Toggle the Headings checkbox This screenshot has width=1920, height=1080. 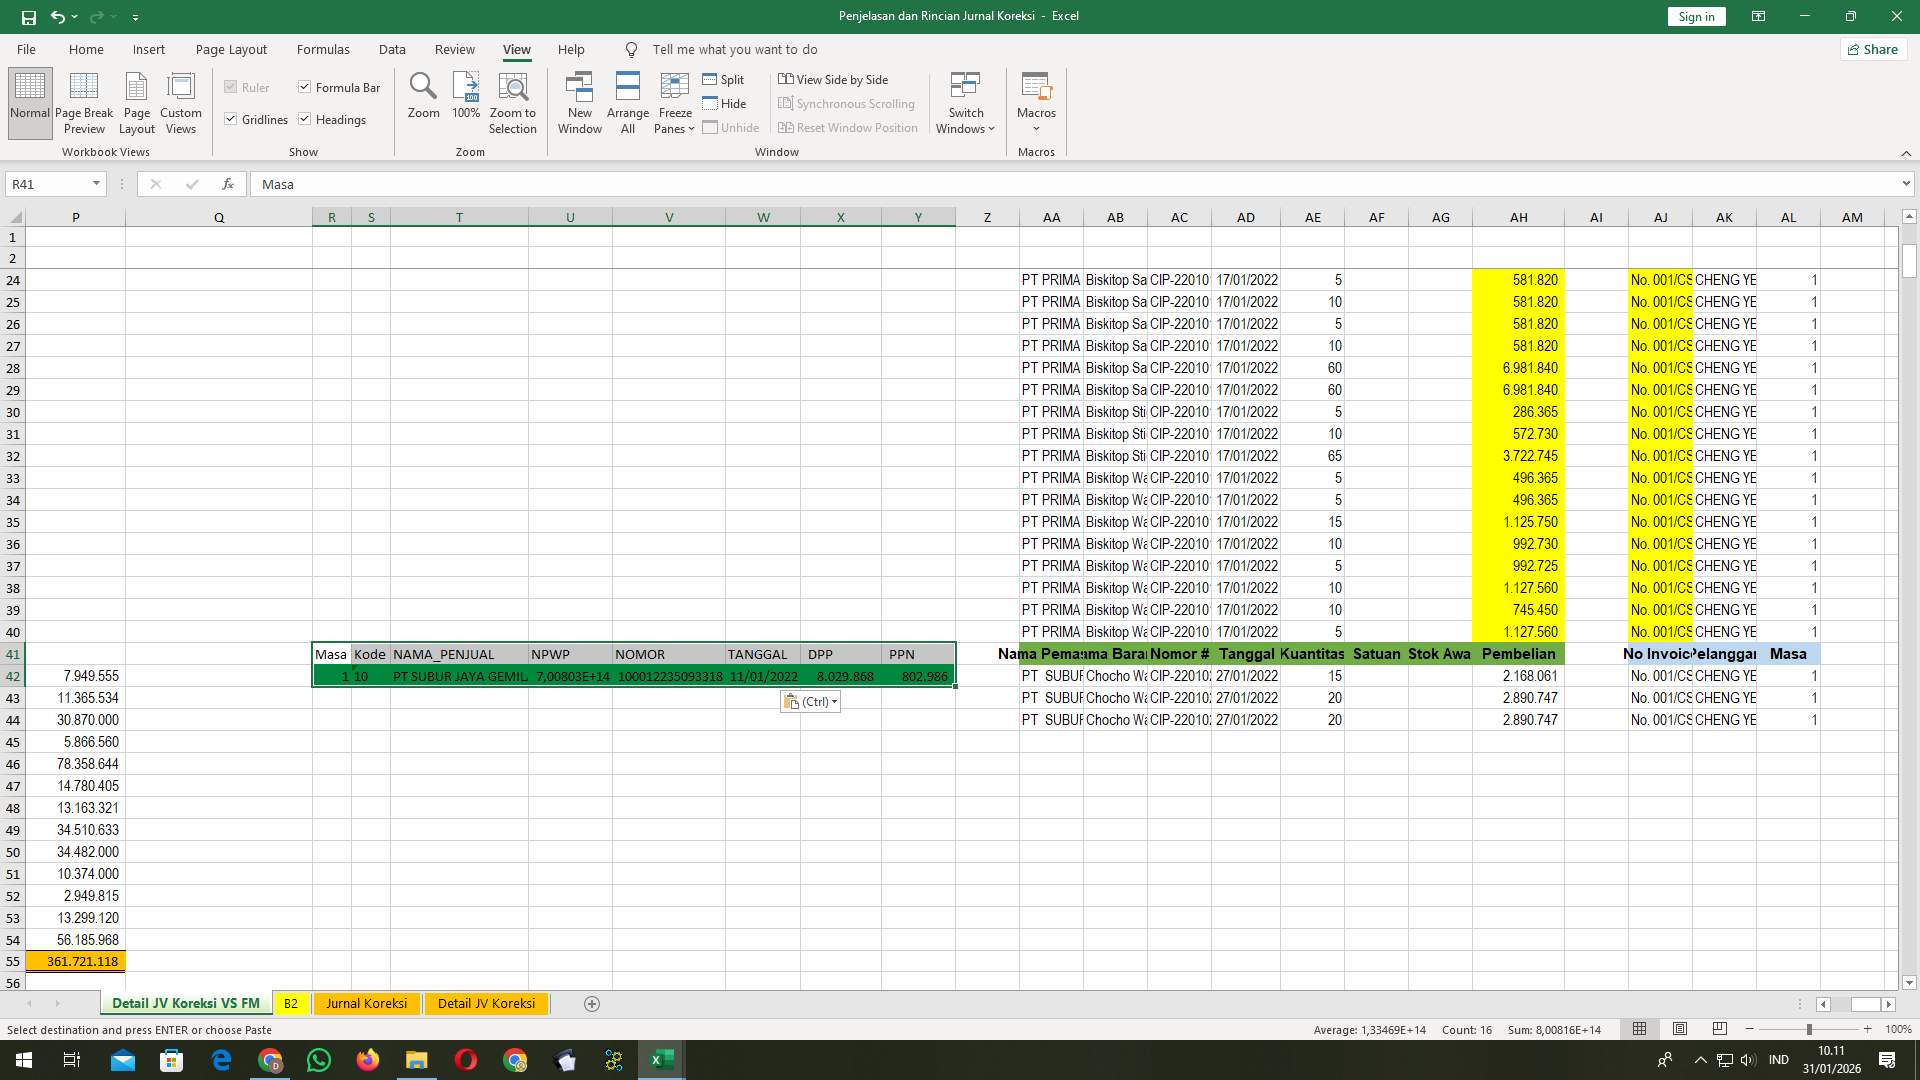305,119
